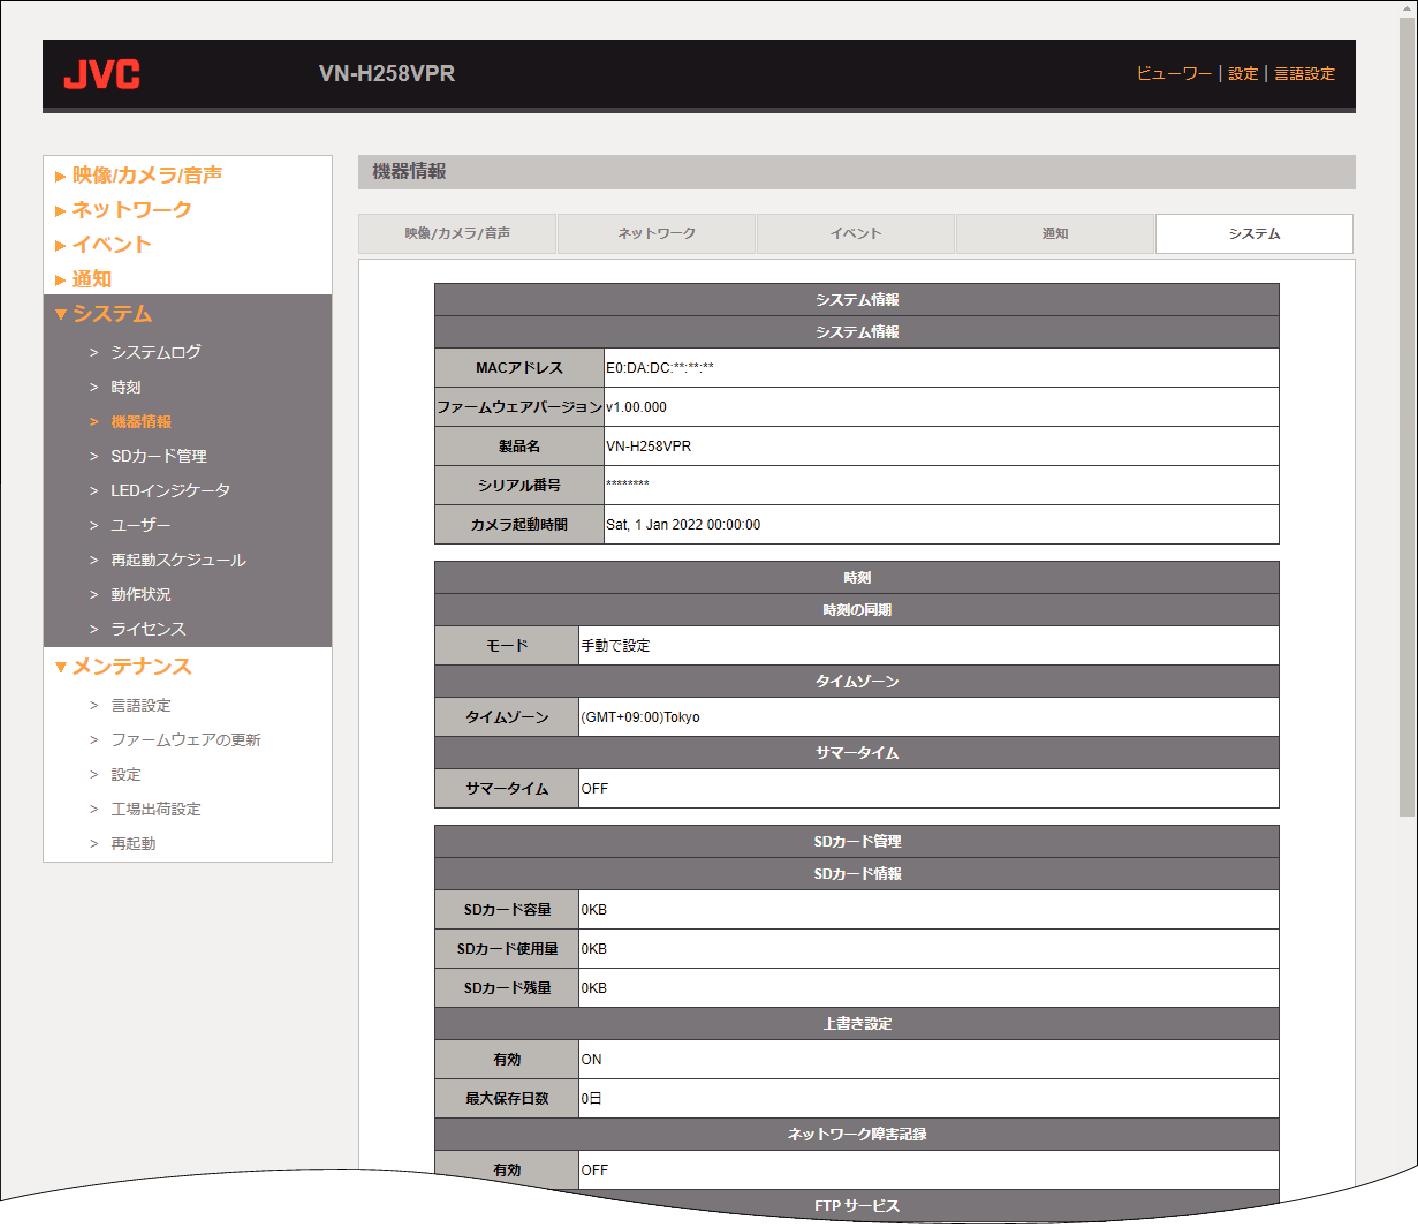Screen dimensions: 1418x1224
Task: Click the サマータイム OFF value
Action: (595, 789)
